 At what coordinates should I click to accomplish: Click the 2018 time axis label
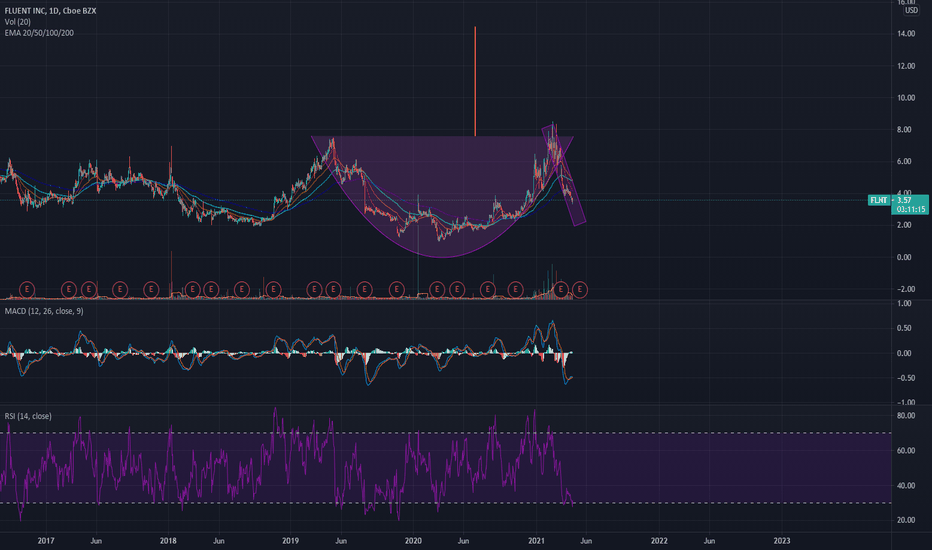point(168,540)
